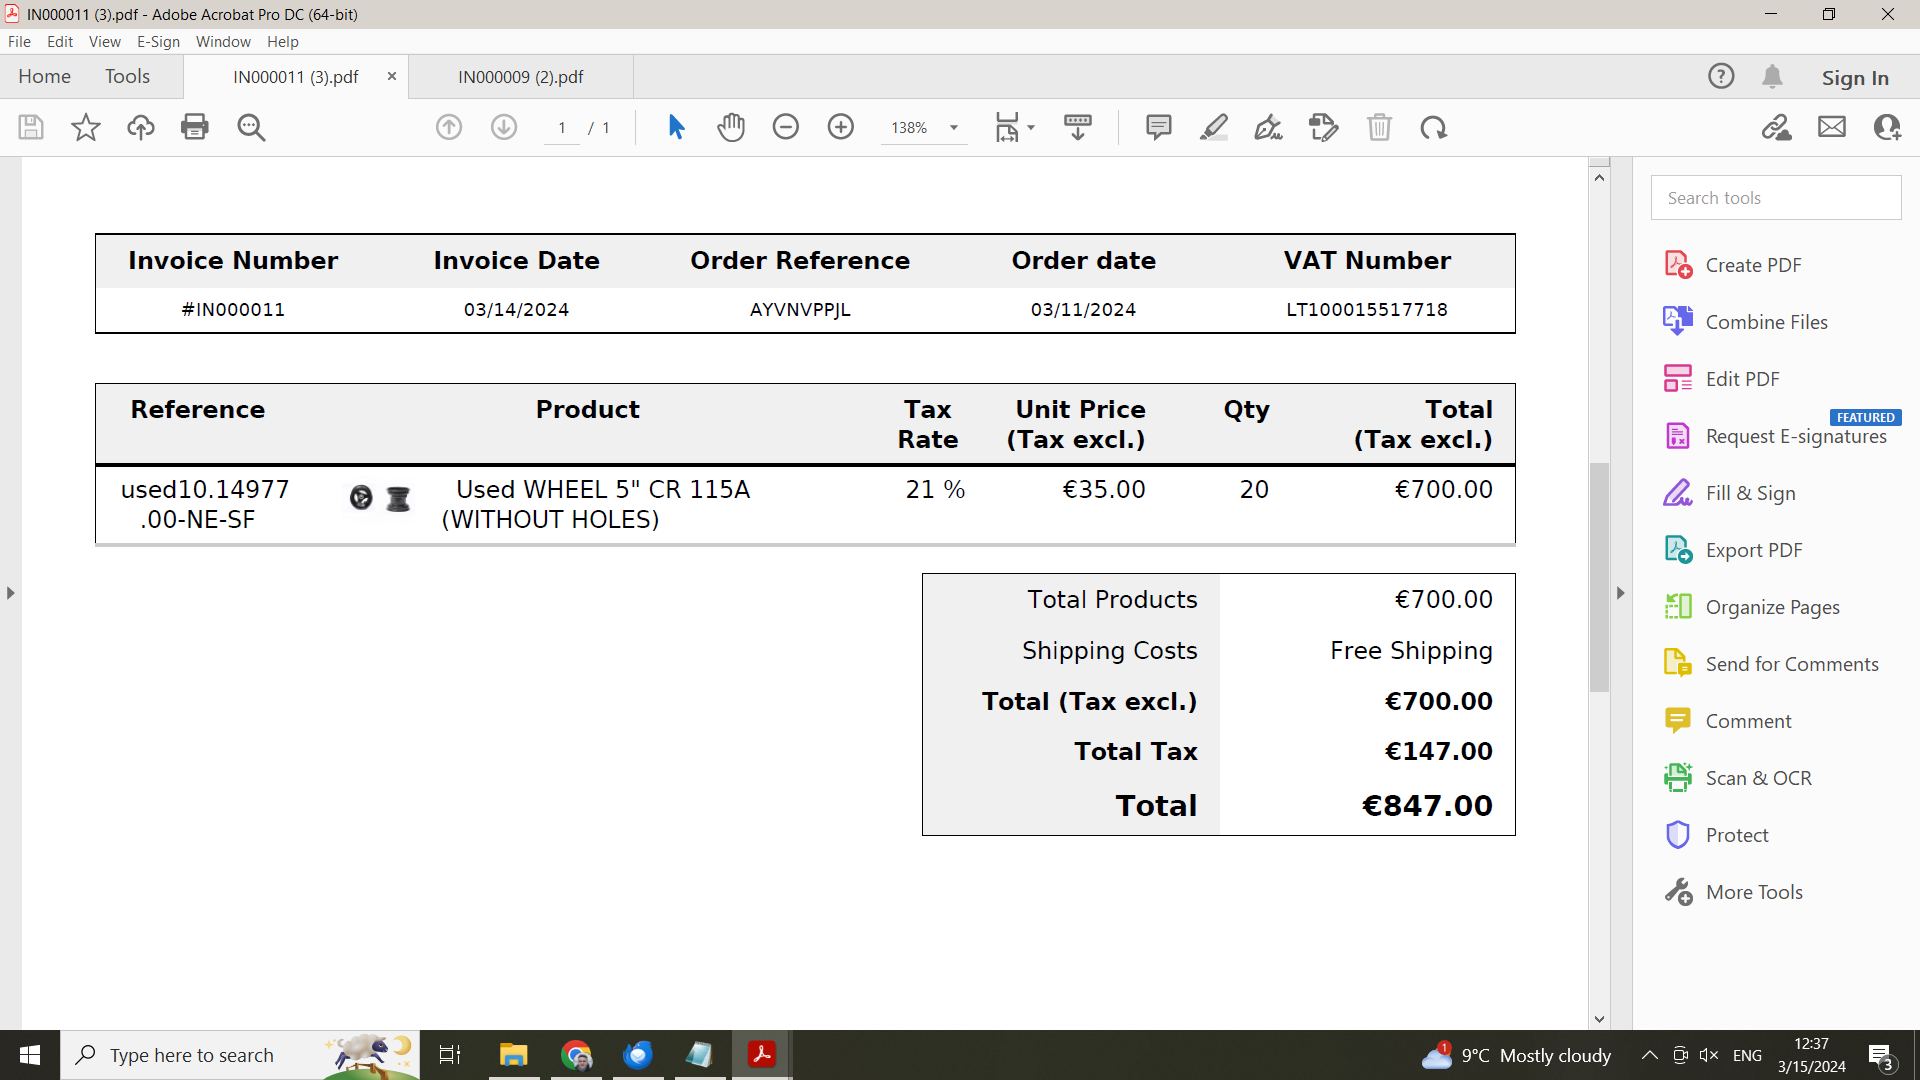Click the Send by email envelope icon
Viewport: 1920px width, 1080px height.
(x=1831, y=127)
